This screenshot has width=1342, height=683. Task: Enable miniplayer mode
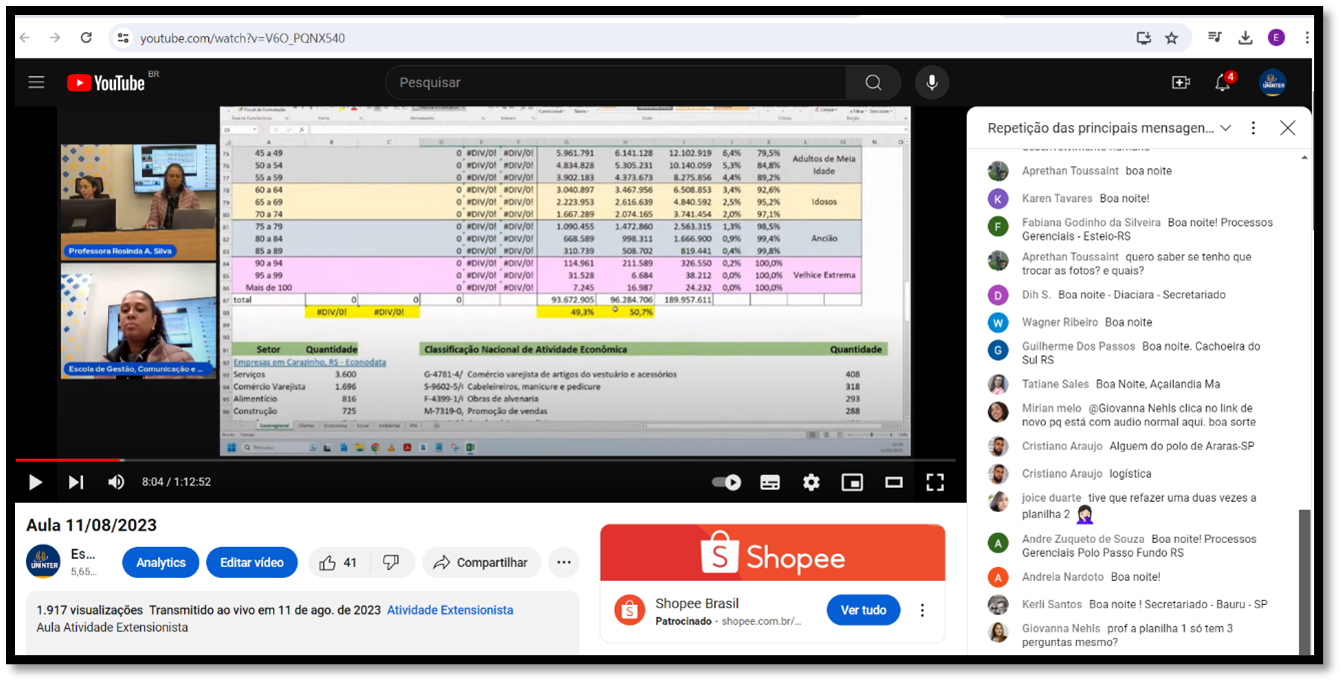(852, 482)
